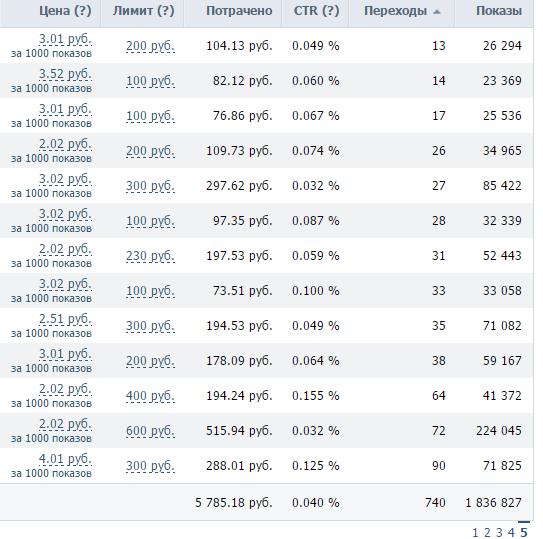The image size is (543, 539).
Task: Go to pagination page 2
Action: point(487,532)
